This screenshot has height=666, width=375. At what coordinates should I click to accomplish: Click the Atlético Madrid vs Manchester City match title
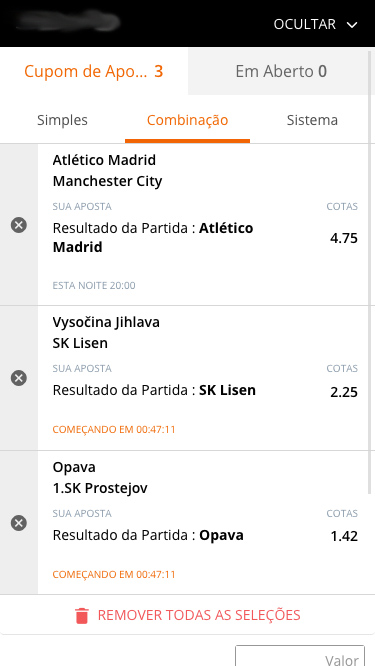[x=107, y=171]
